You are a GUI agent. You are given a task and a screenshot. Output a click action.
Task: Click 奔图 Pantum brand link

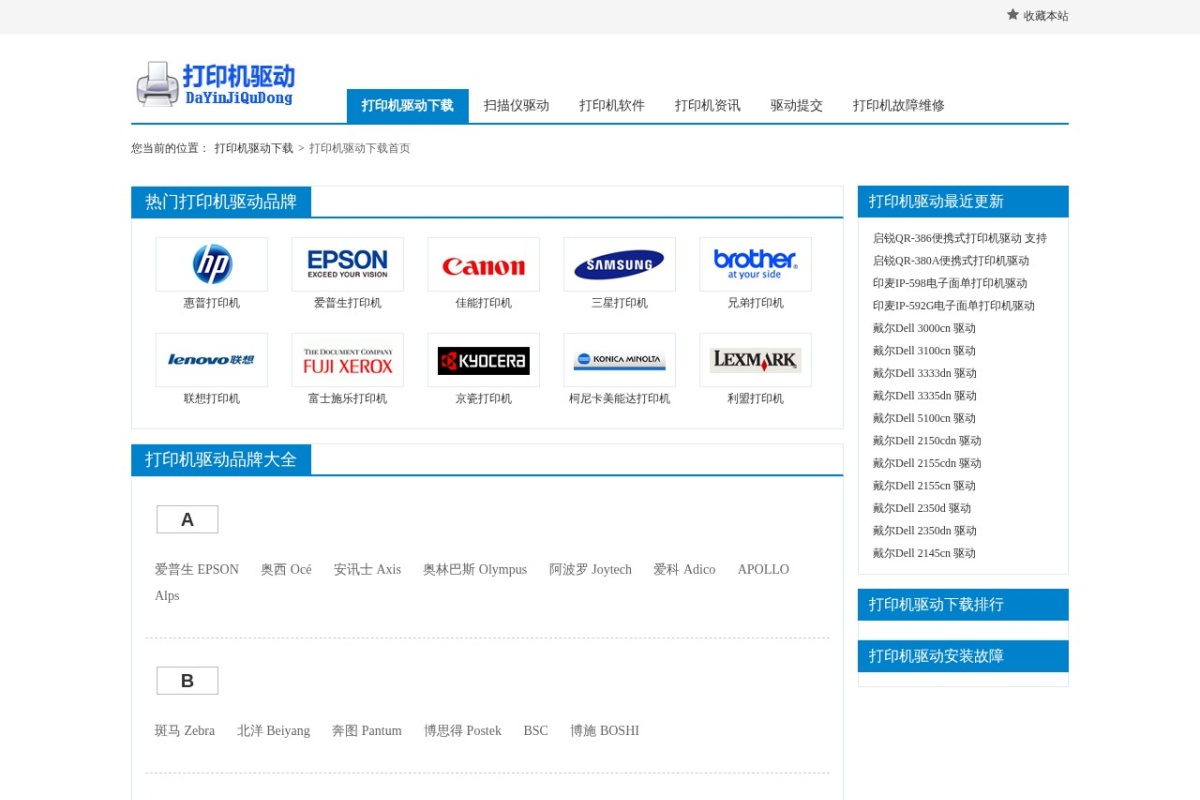pos(367,731)
